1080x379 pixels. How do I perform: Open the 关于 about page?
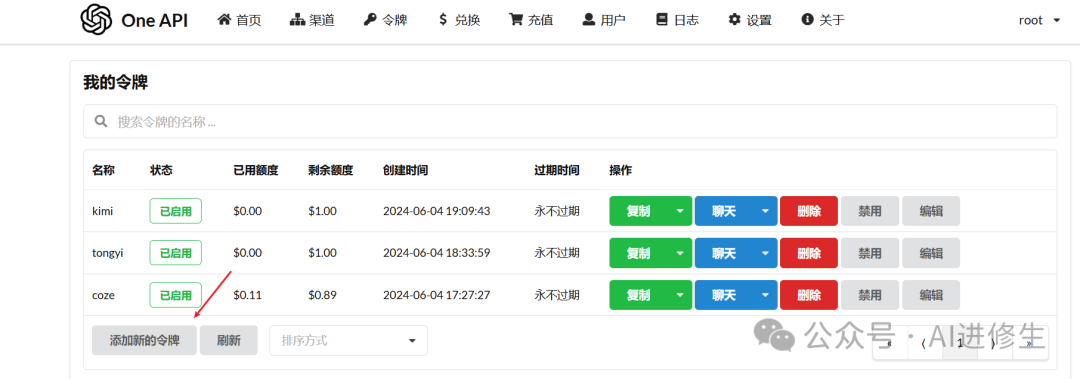tap(823, 20)
